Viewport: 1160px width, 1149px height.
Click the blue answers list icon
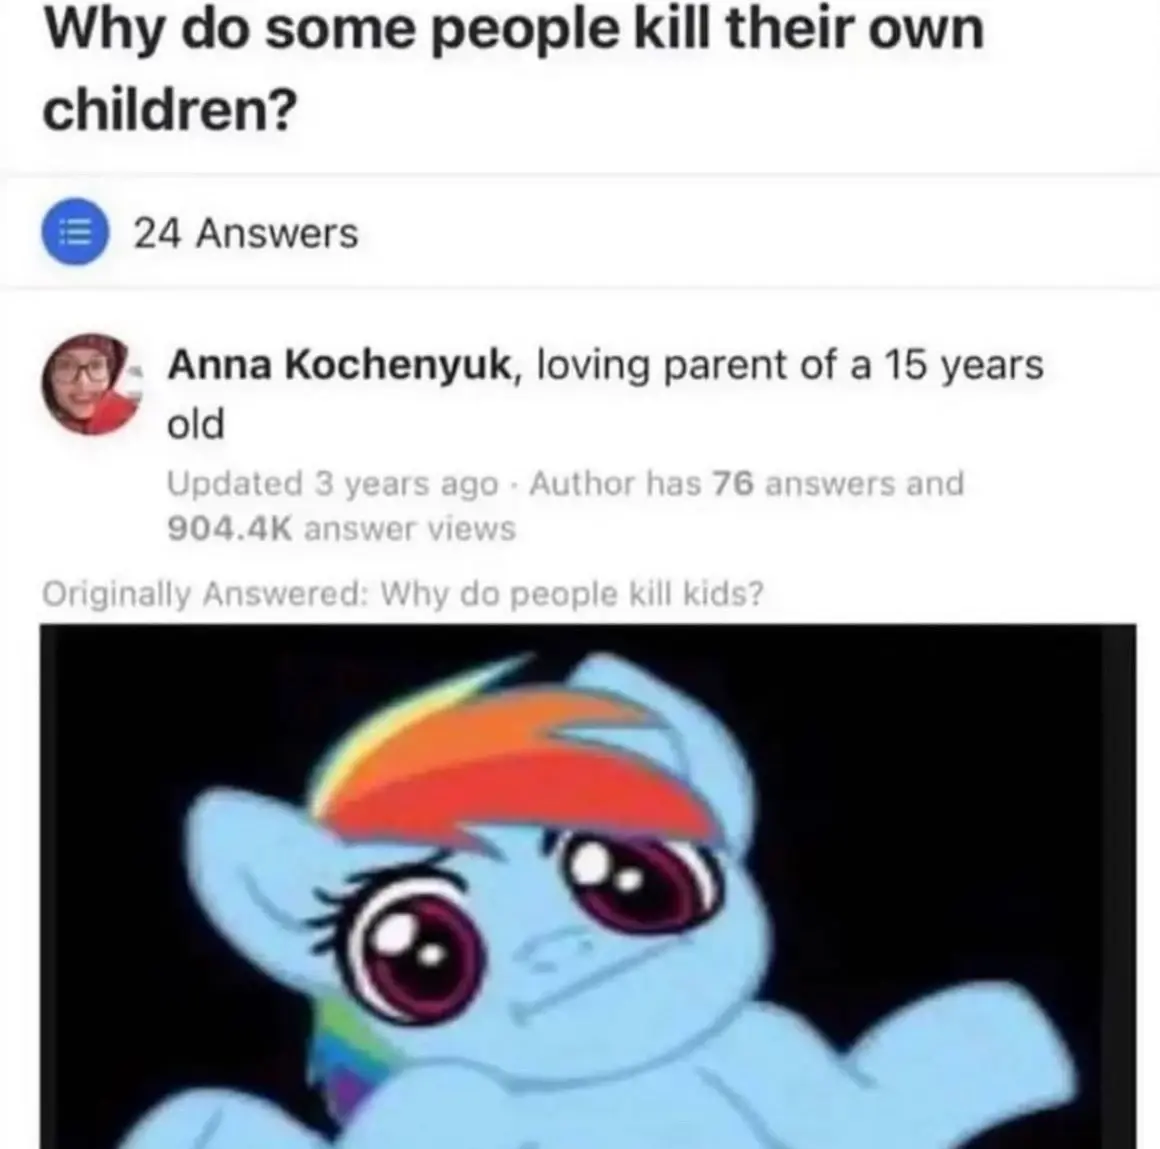tap(75, 232)
